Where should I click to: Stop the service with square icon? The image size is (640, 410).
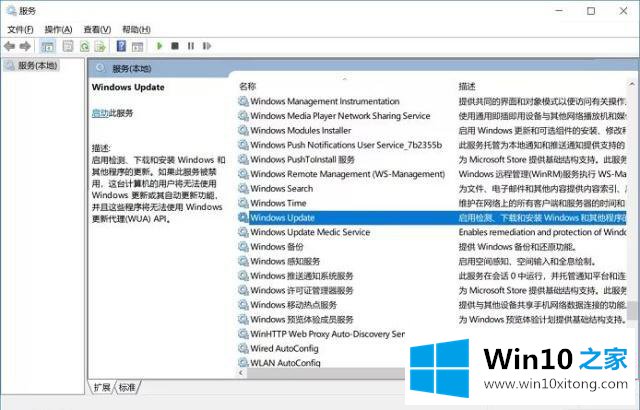pos(175,46)
